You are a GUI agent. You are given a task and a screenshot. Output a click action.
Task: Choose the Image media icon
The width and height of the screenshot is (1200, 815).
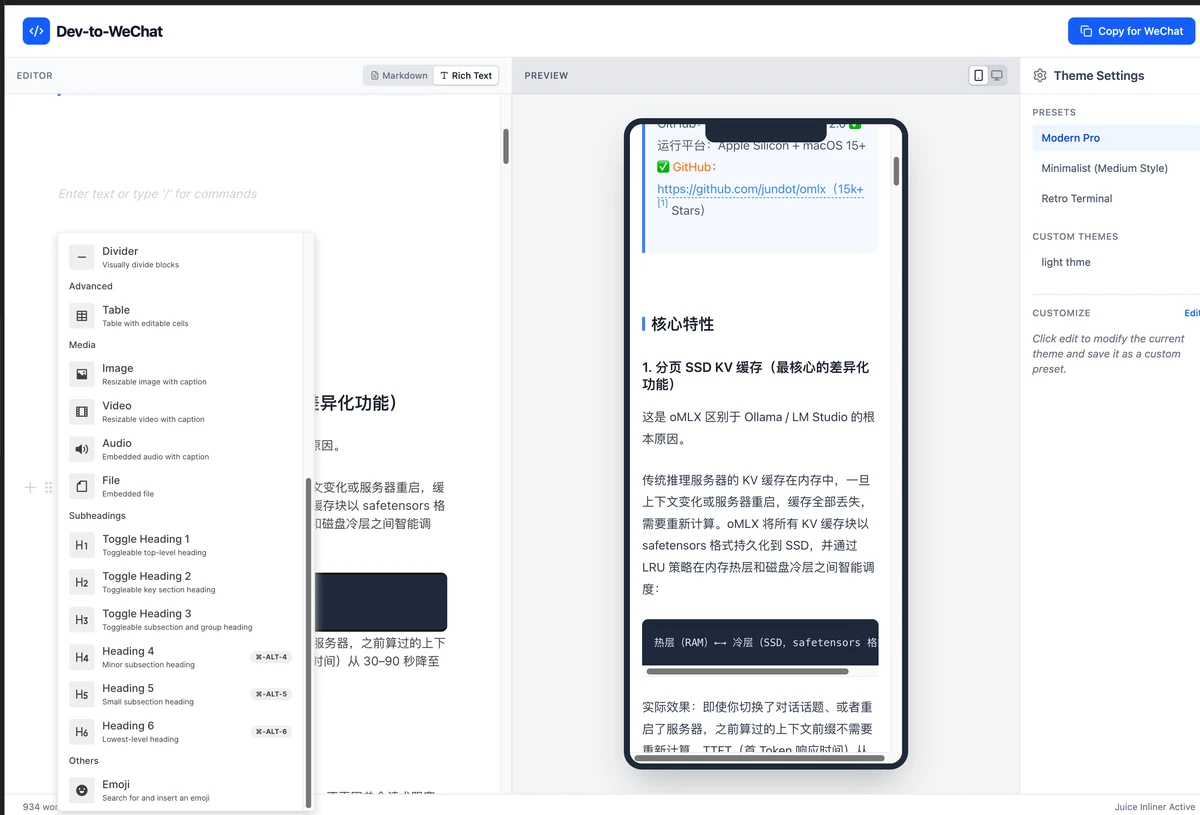click(x=82, y=374)
